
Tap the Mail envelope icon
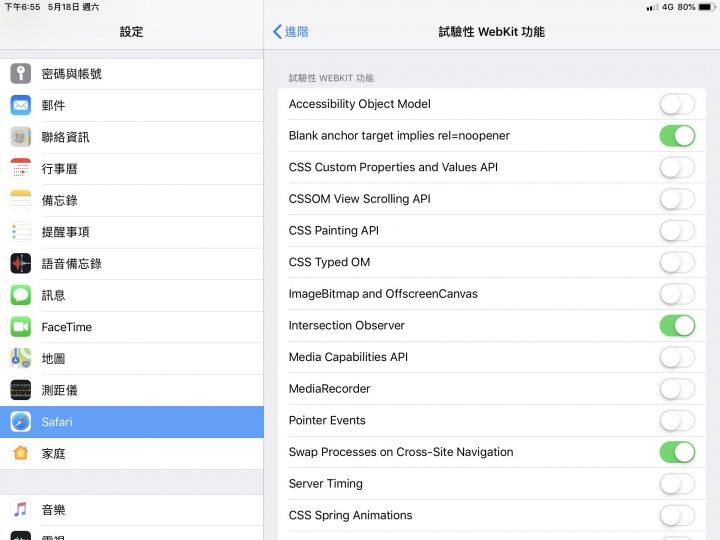[x=21, y=105]
